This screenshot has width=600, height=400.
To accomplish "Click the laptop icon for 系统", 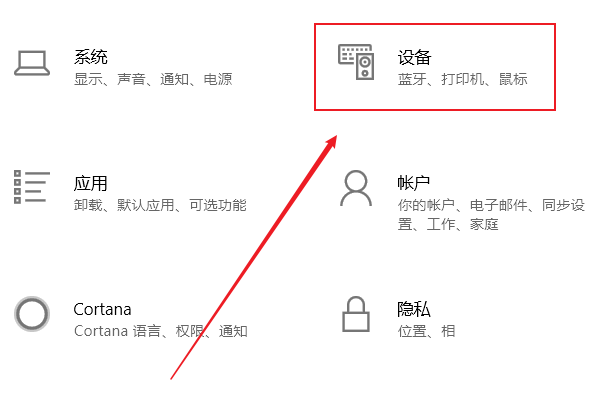I will click(x=32, y=63).
